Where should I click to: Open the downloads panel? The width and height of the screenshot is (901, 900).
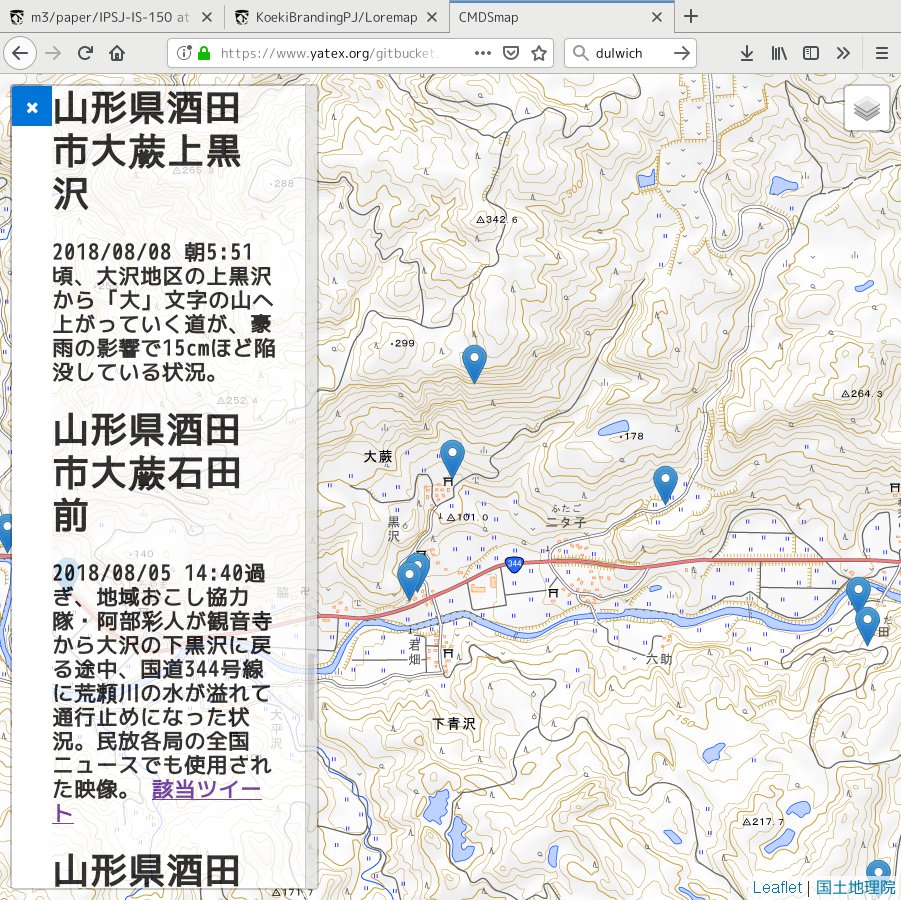pyautogui.click(x=746, y=54)
